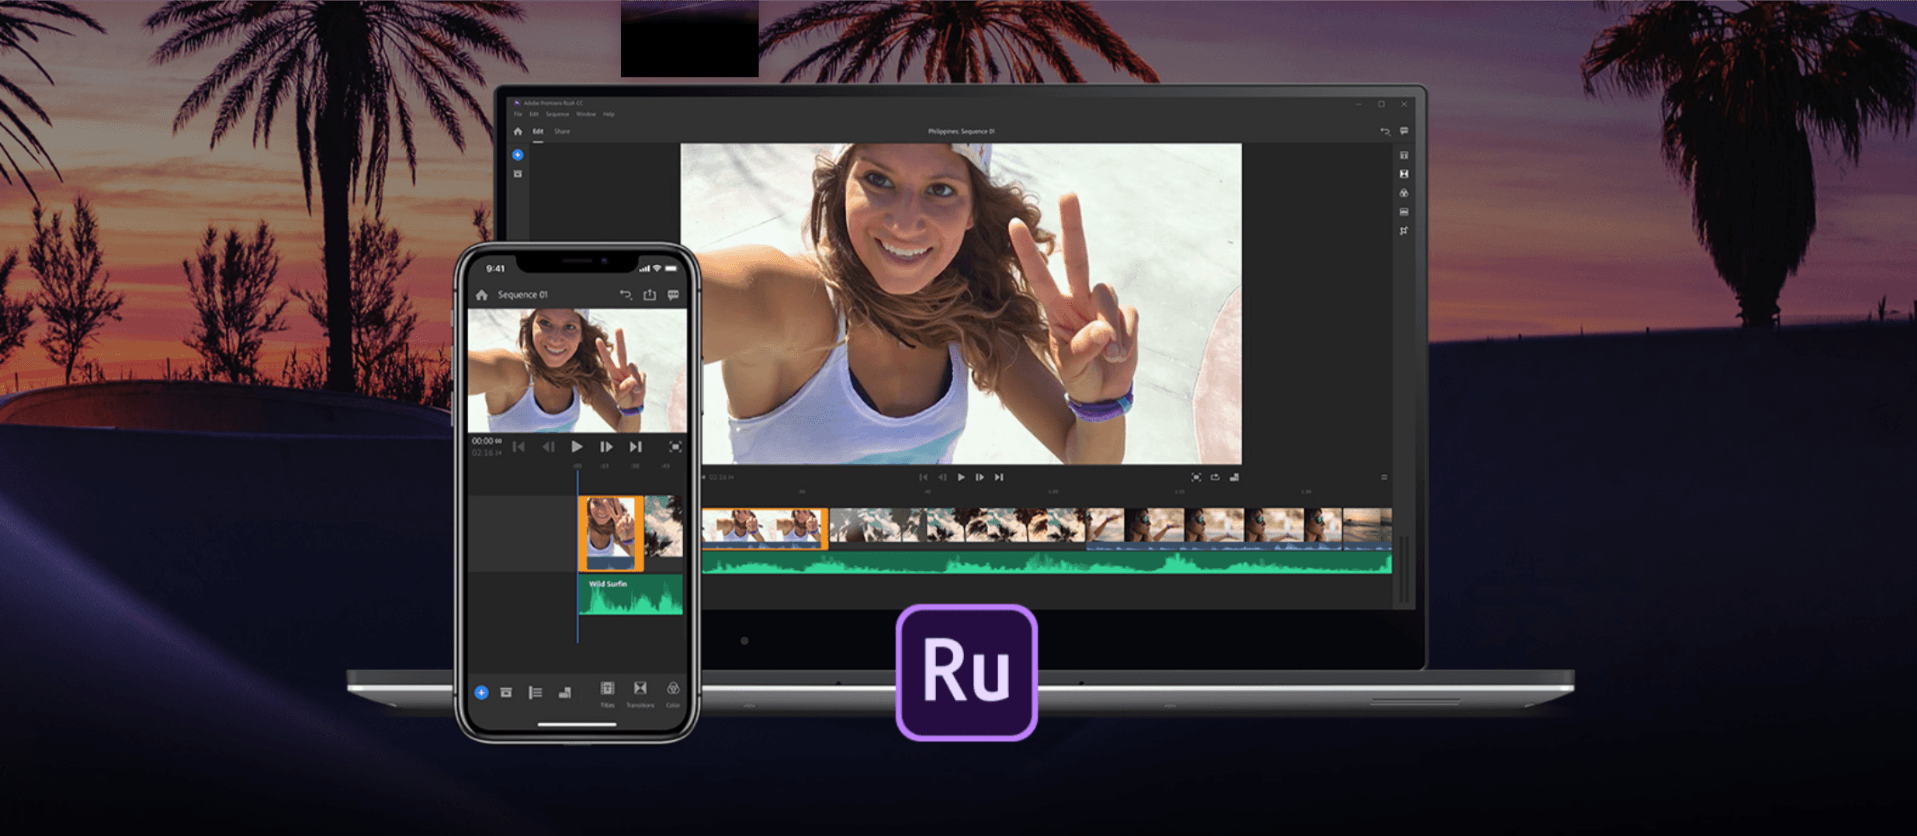Image resolution: width=1917 pixels, height=836 pixels.
Task: Open the Transitions panel in right sidebar
Action: click(1404, 174)
